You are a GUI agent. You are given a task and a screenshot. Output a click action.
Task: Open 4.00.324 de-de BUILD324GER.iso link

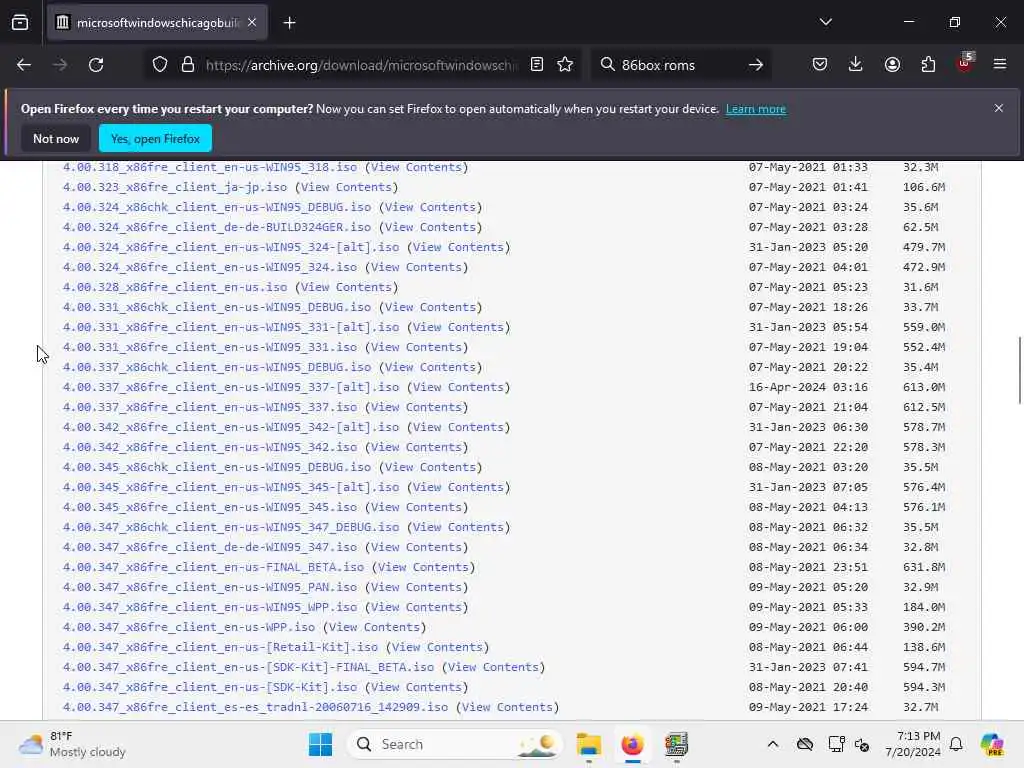[x=217, y=227]
